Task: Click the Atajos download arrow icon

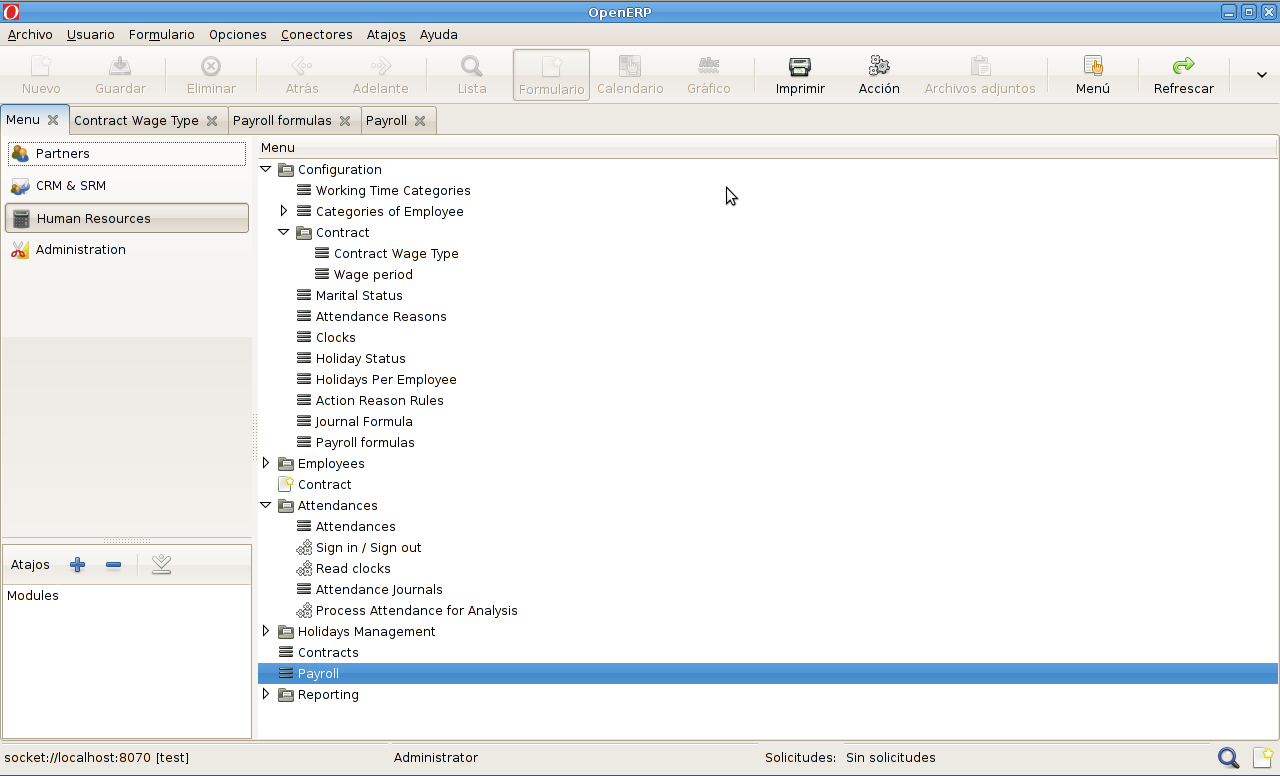Action: click(161, 565)
